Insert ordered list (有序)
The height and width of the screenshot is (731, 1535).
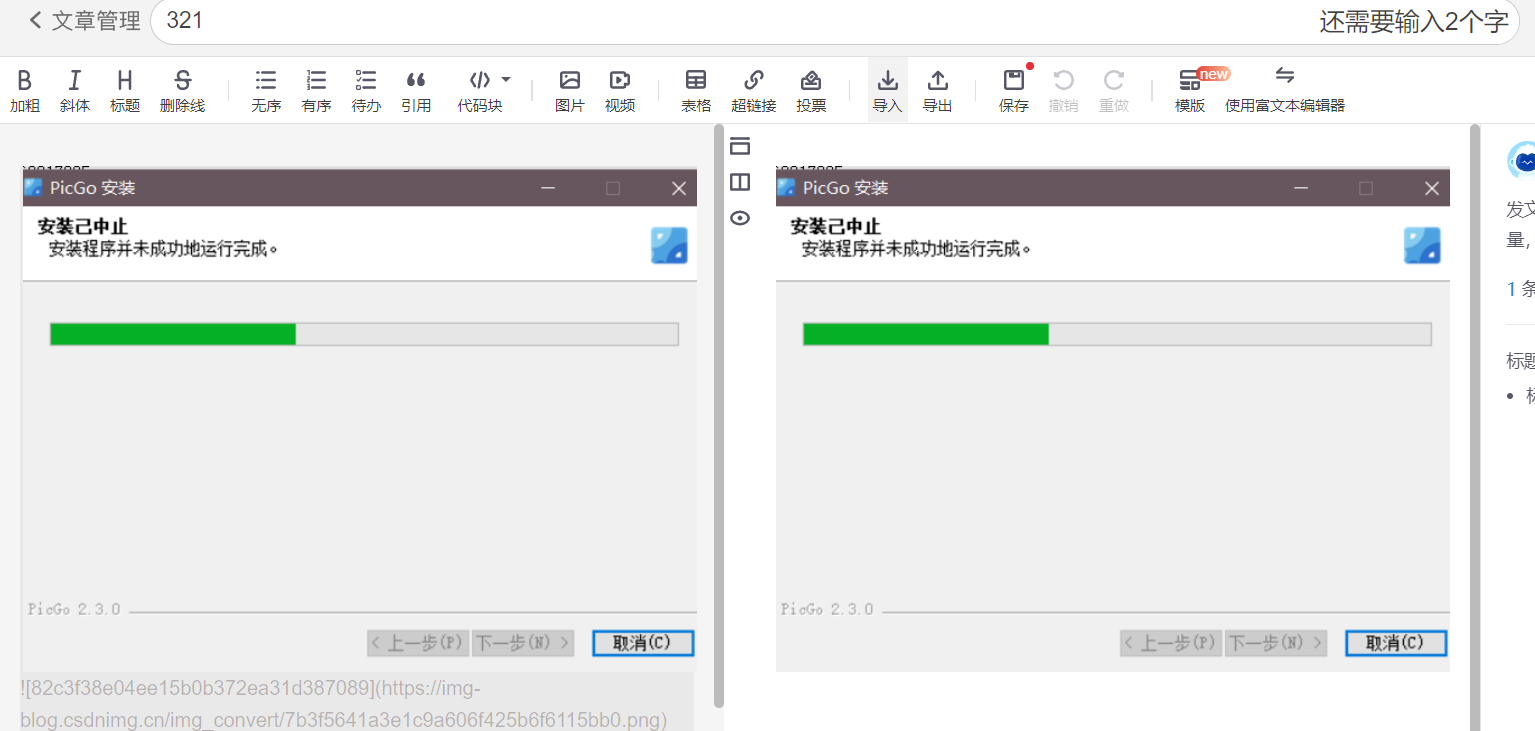point(316,91)
